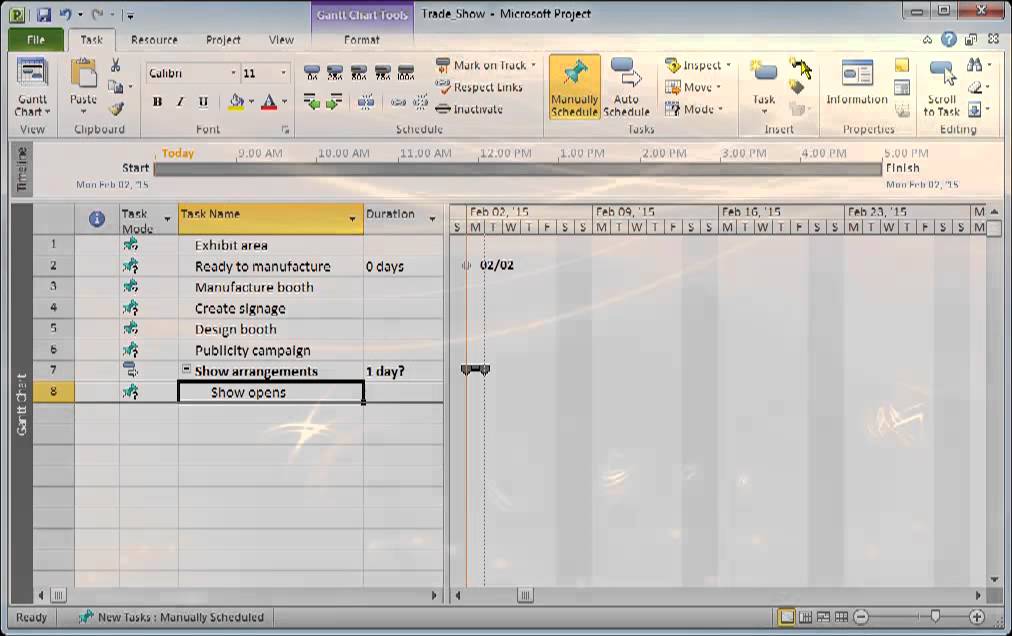1012x636 pixels.
Task: Click the 02/02 milestone marker in chart
Action: click(x=466, y=265)
